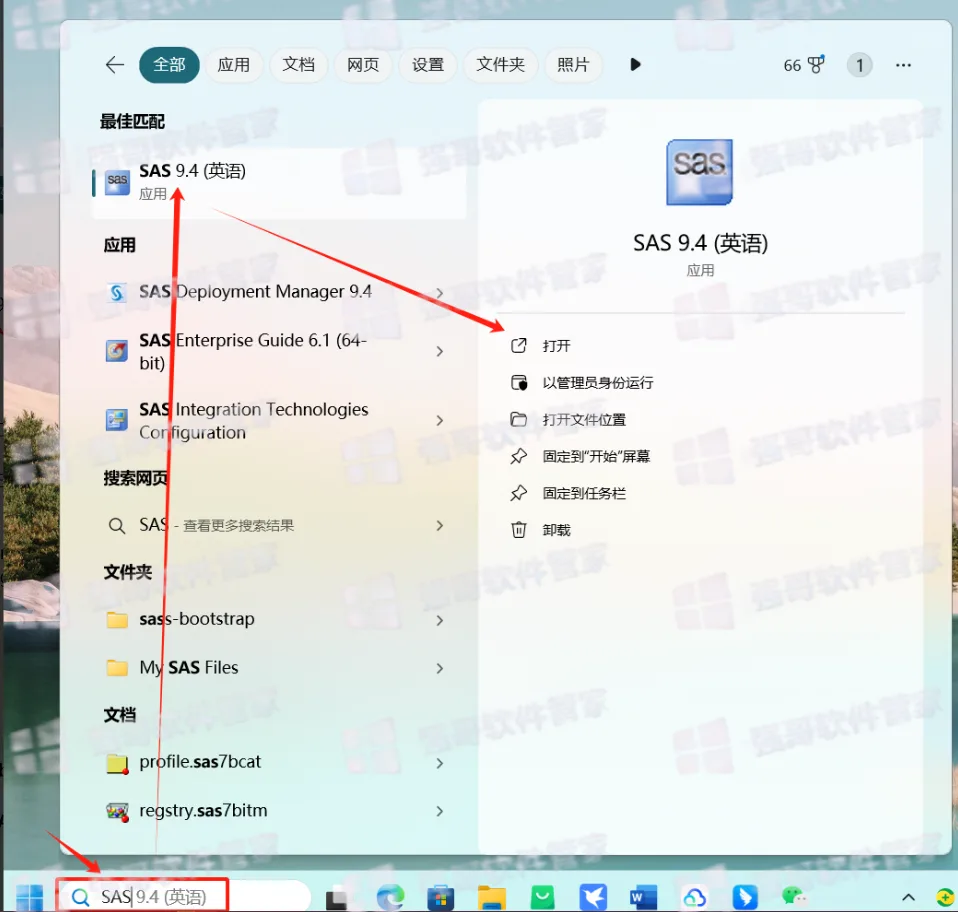
Task: Open the 66 rewards points badge
Action: coord(803,65)
